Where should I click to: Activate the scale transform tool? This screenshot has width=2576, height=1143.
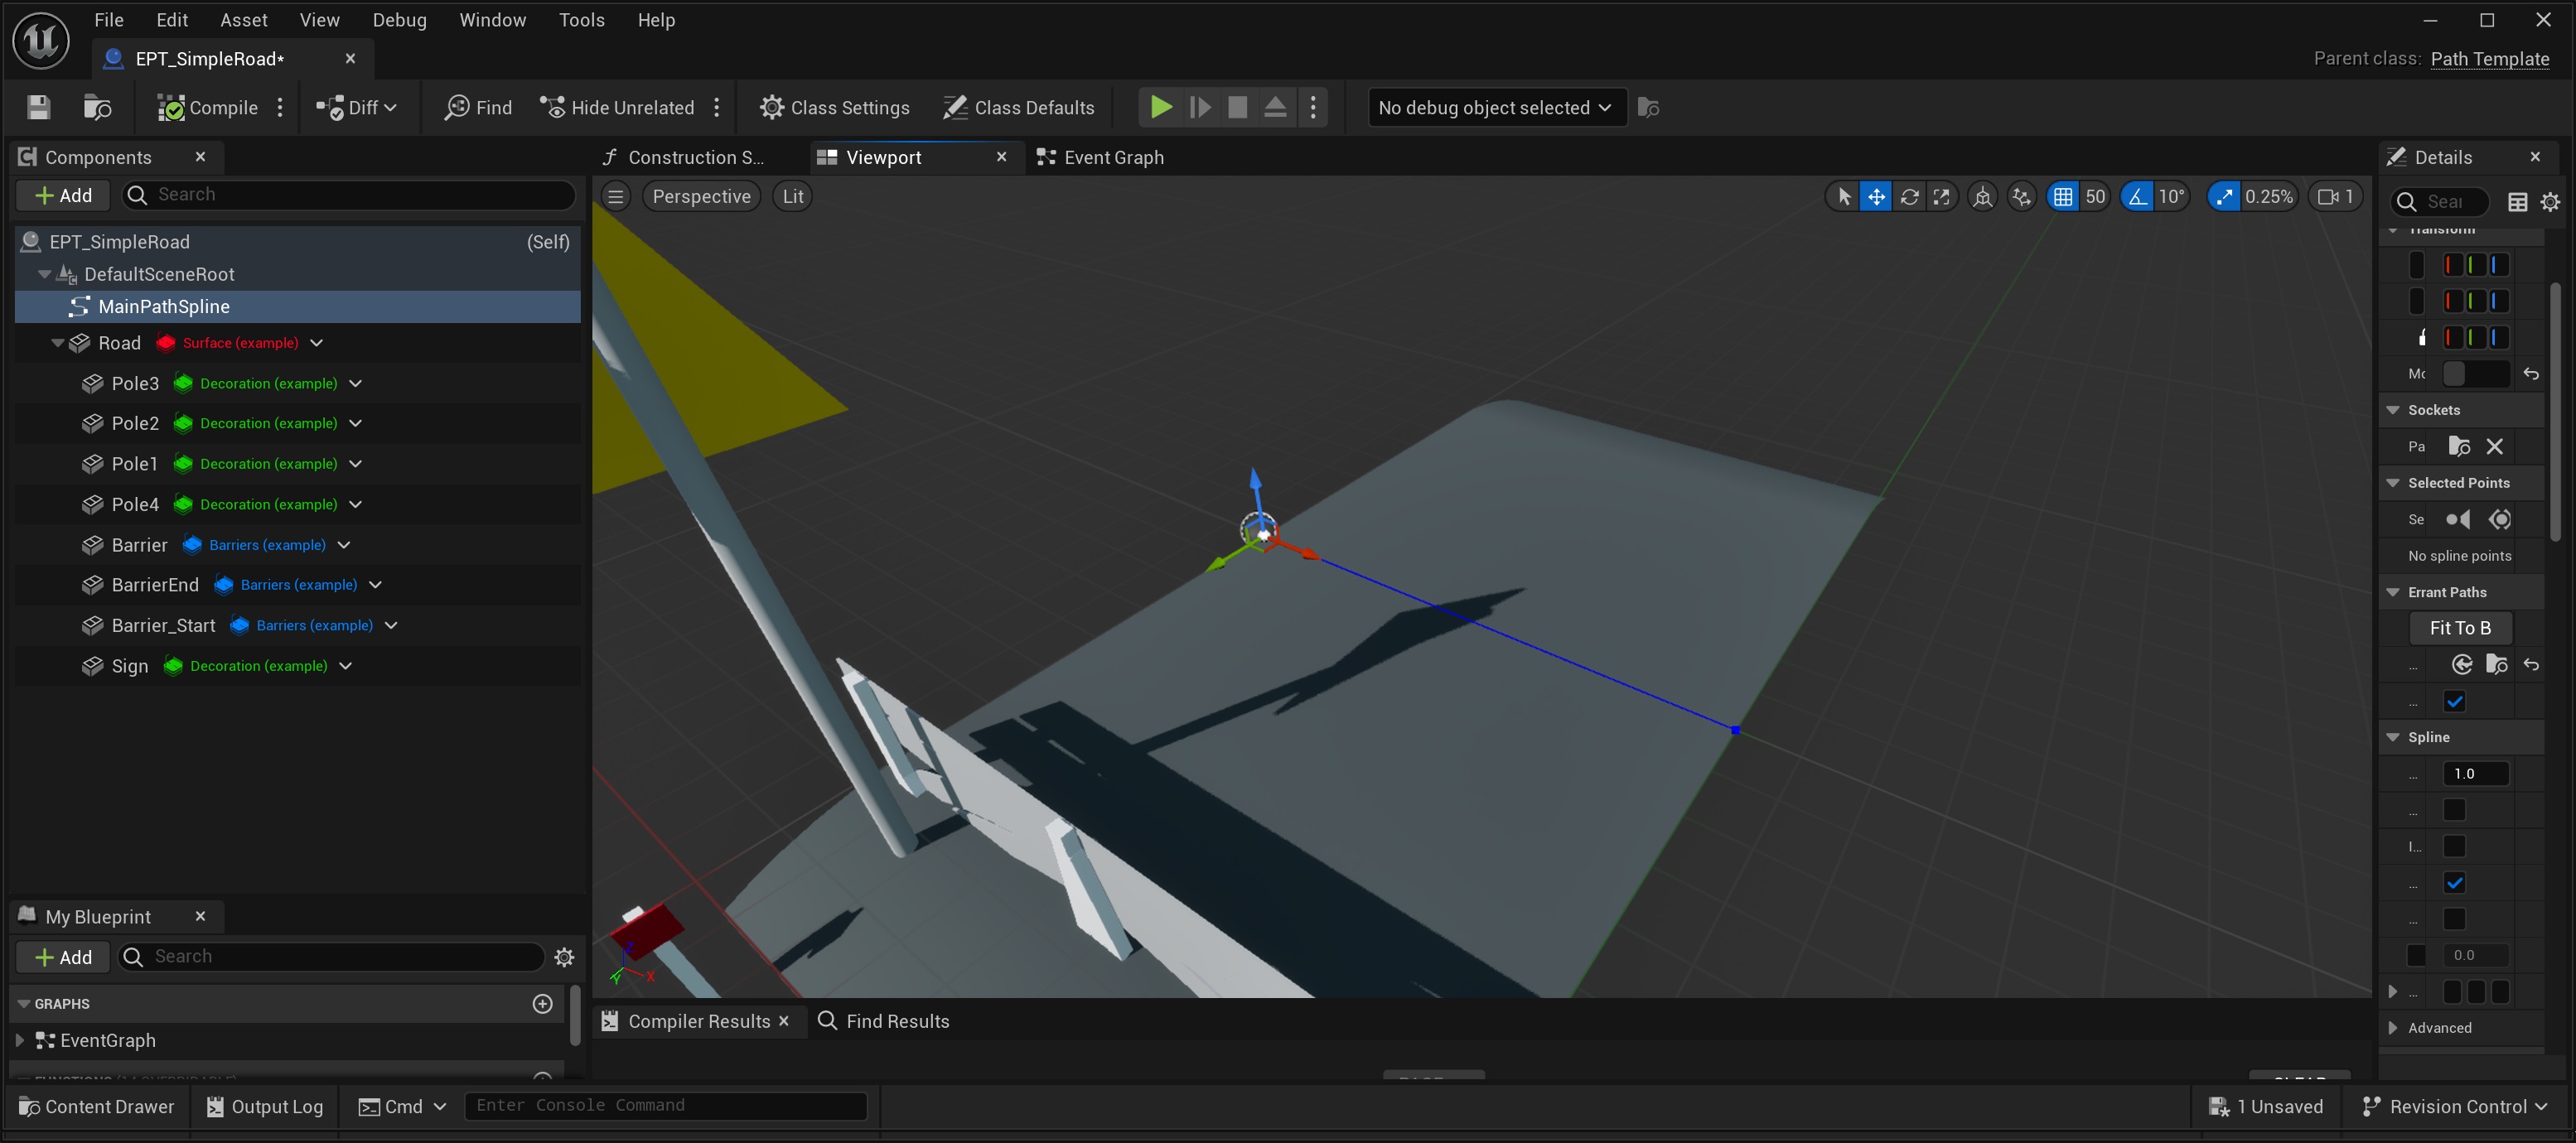[x=1941, y=197]
